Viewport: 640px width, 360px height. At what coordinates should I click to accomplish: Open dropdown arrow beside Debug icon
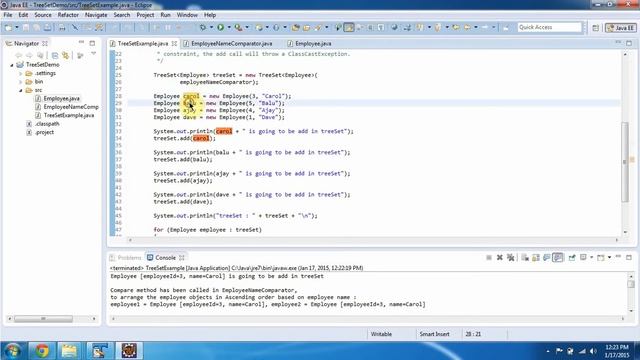tap(211, 27)
